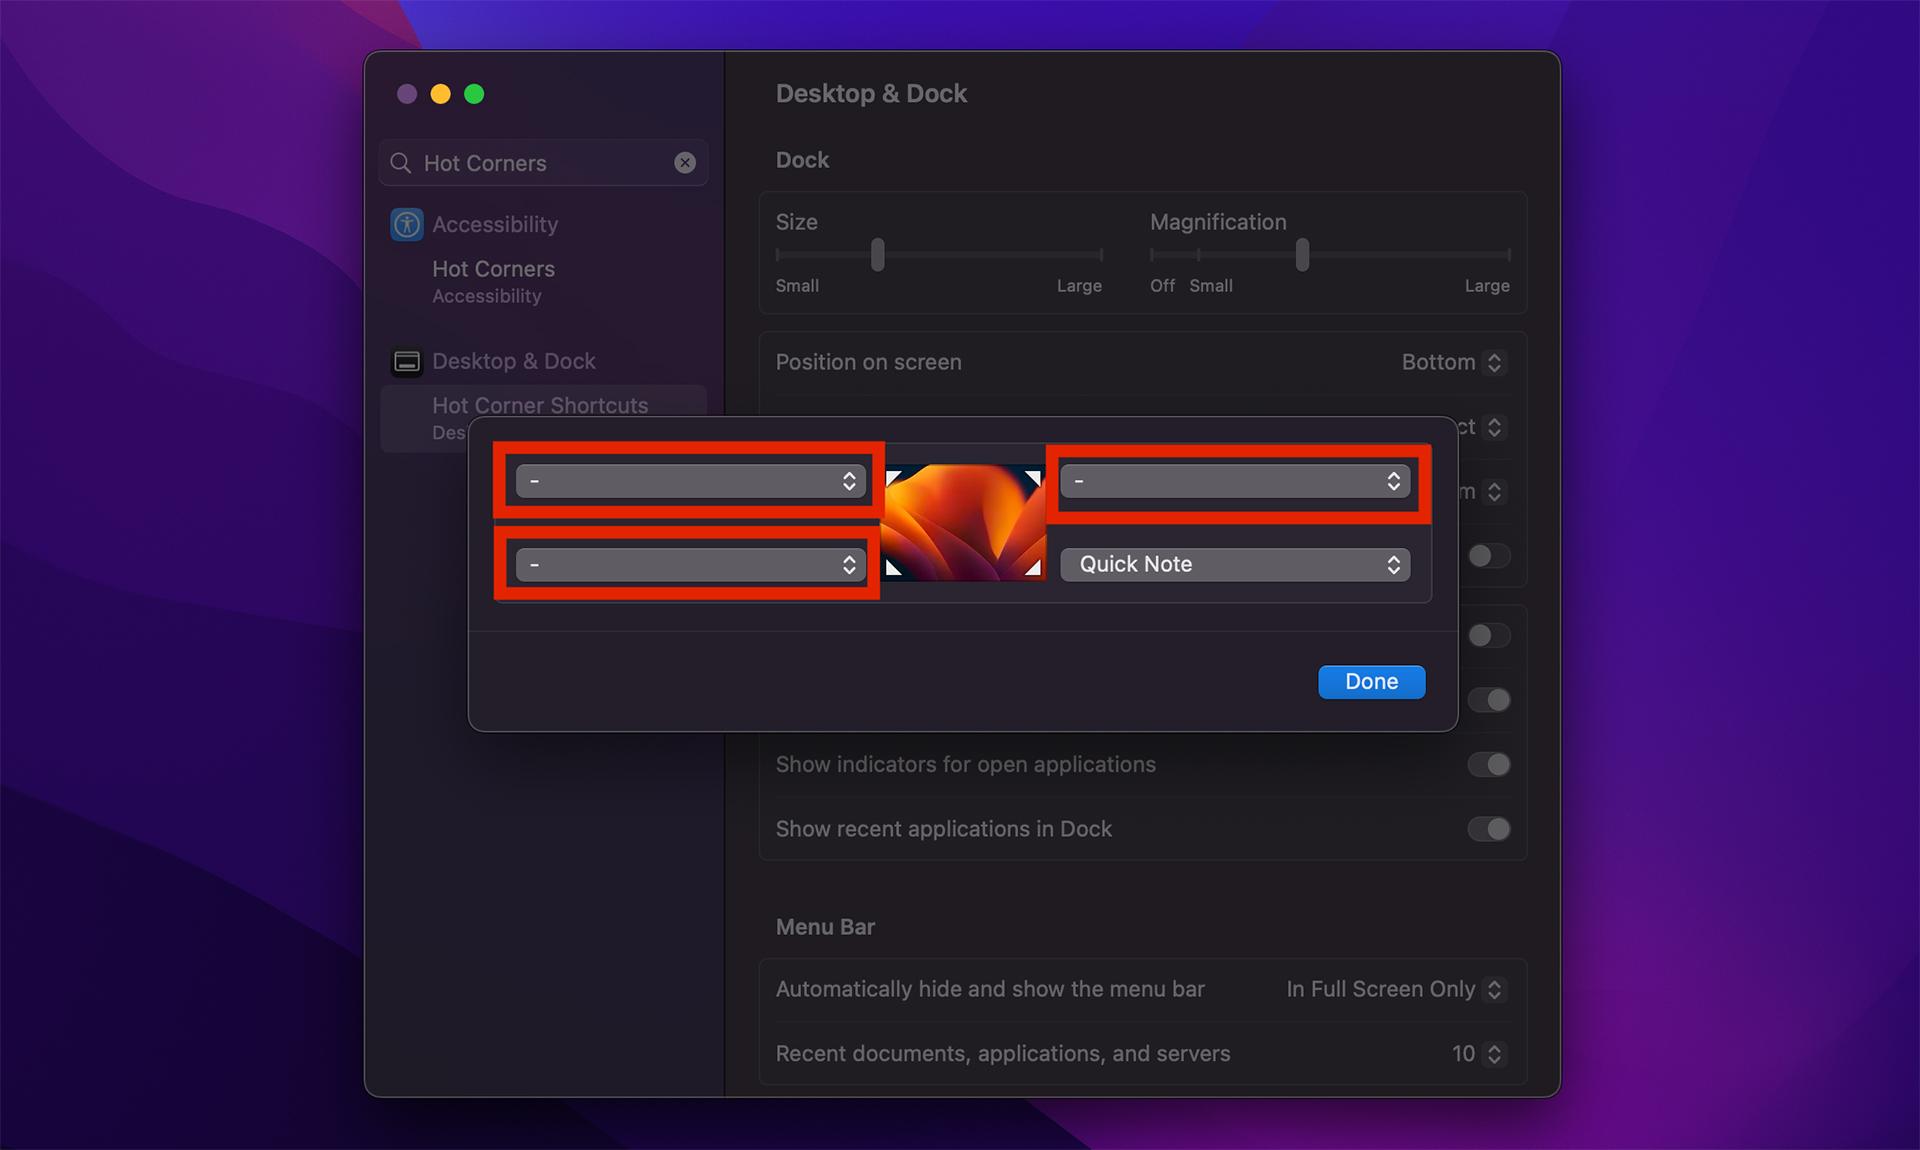The width and height of the screenshot is (1920, 1150).
Task: Click the top-right corner marker on wallpaper preview
Action: (1033, 478)
